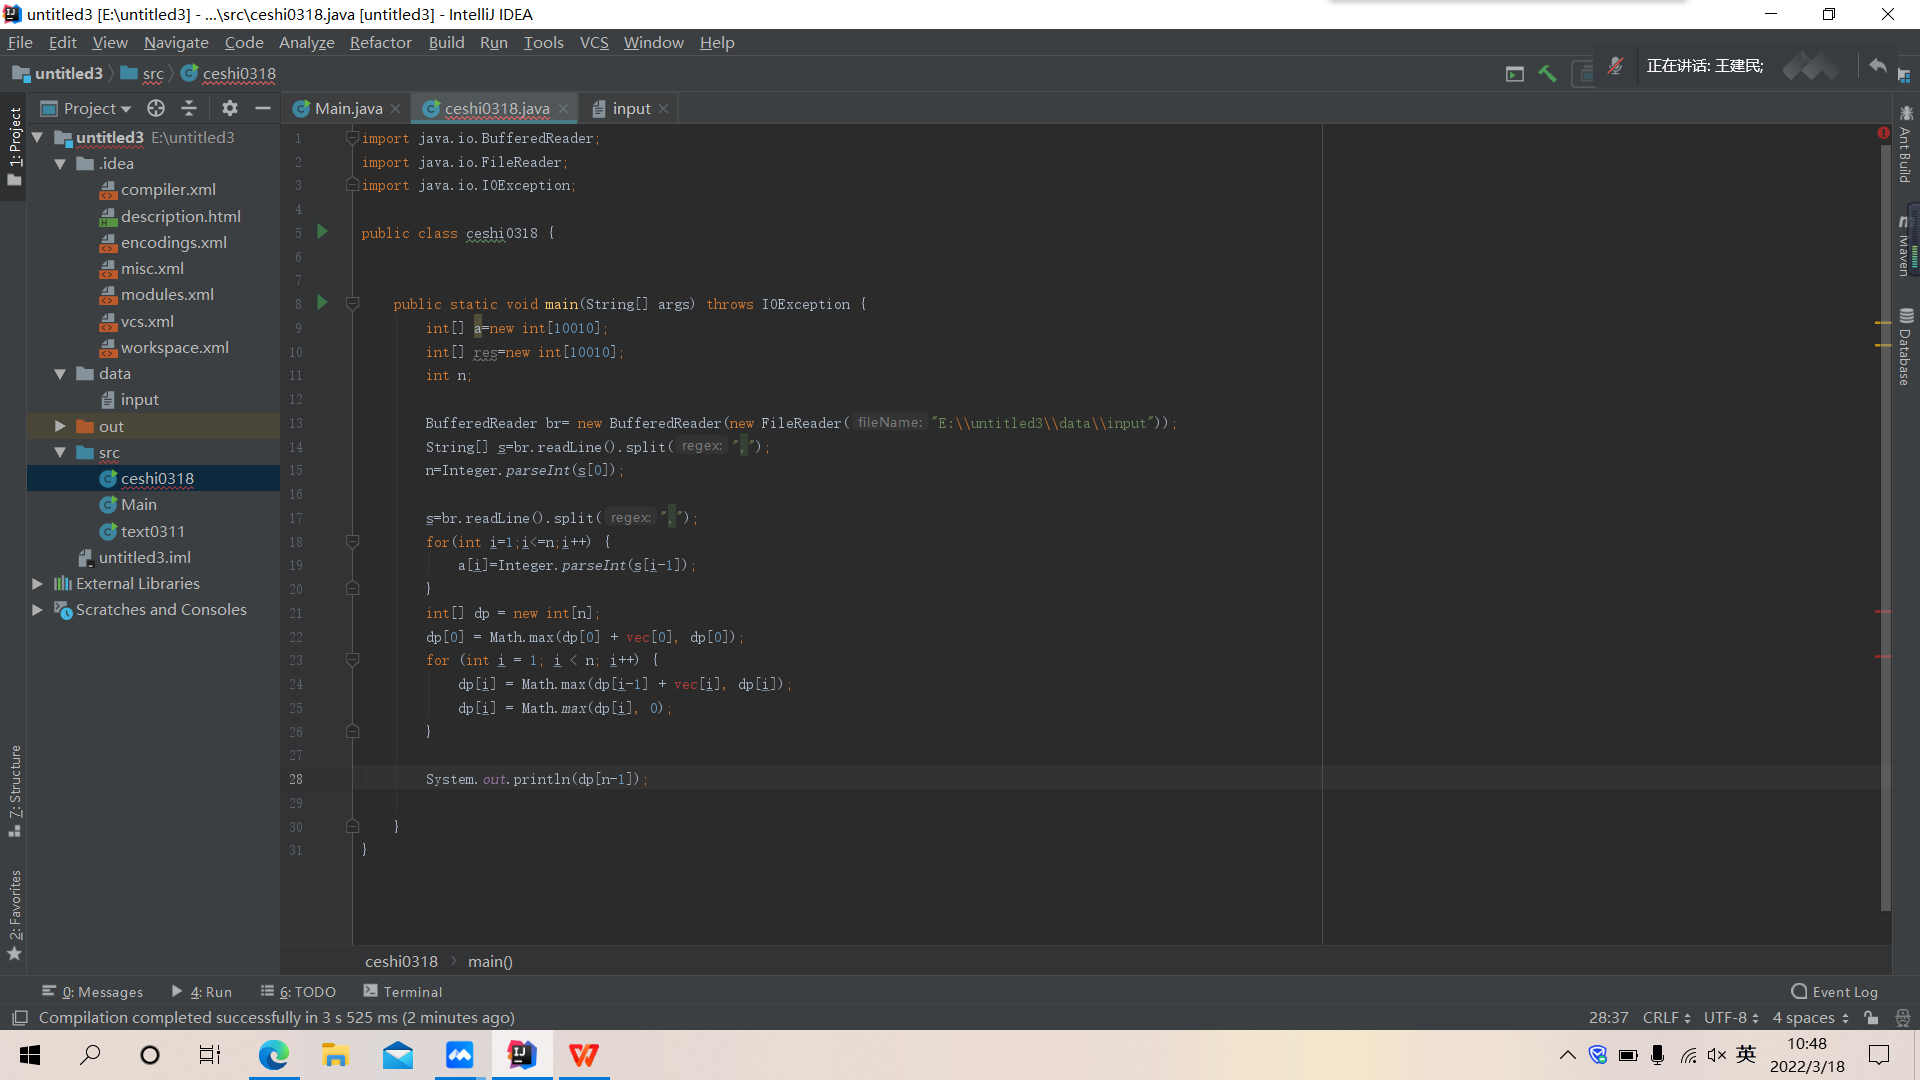The height and width of the screenshot is (1080, 1920).
Task: Click Collapse All icon in Project panel
Action: coord(189,108)
